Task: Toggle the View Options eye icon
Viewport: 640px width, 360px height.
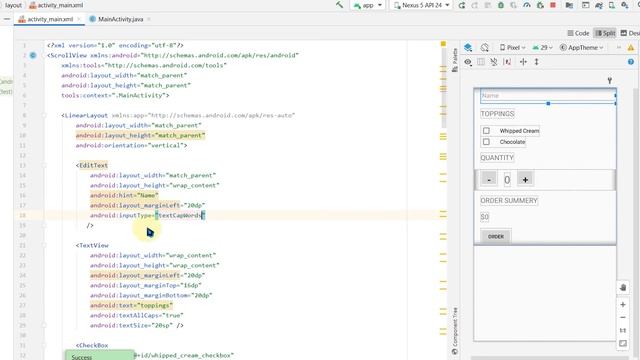Action: pyautogui.click(x=468, y=62)
